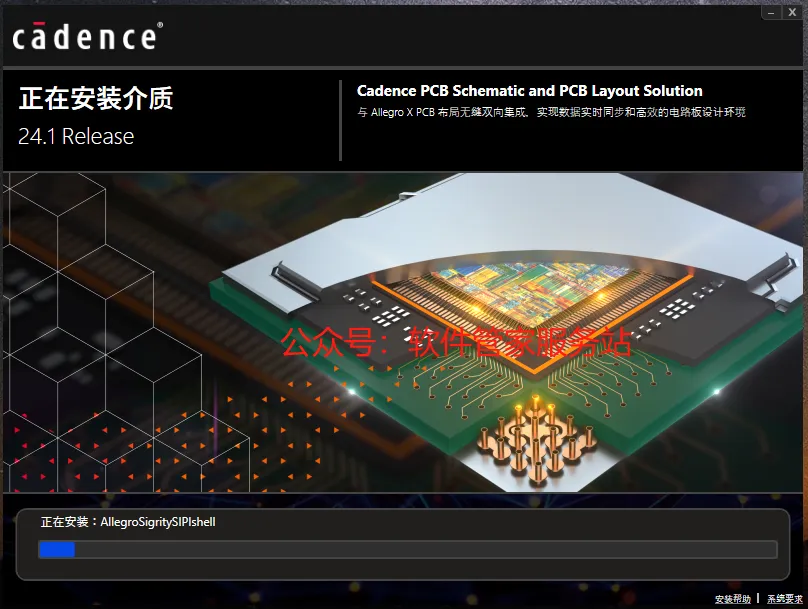Click the 正在安装介质 heading
The width and height of the screenshot is (808, 609).
coord(96,98)
